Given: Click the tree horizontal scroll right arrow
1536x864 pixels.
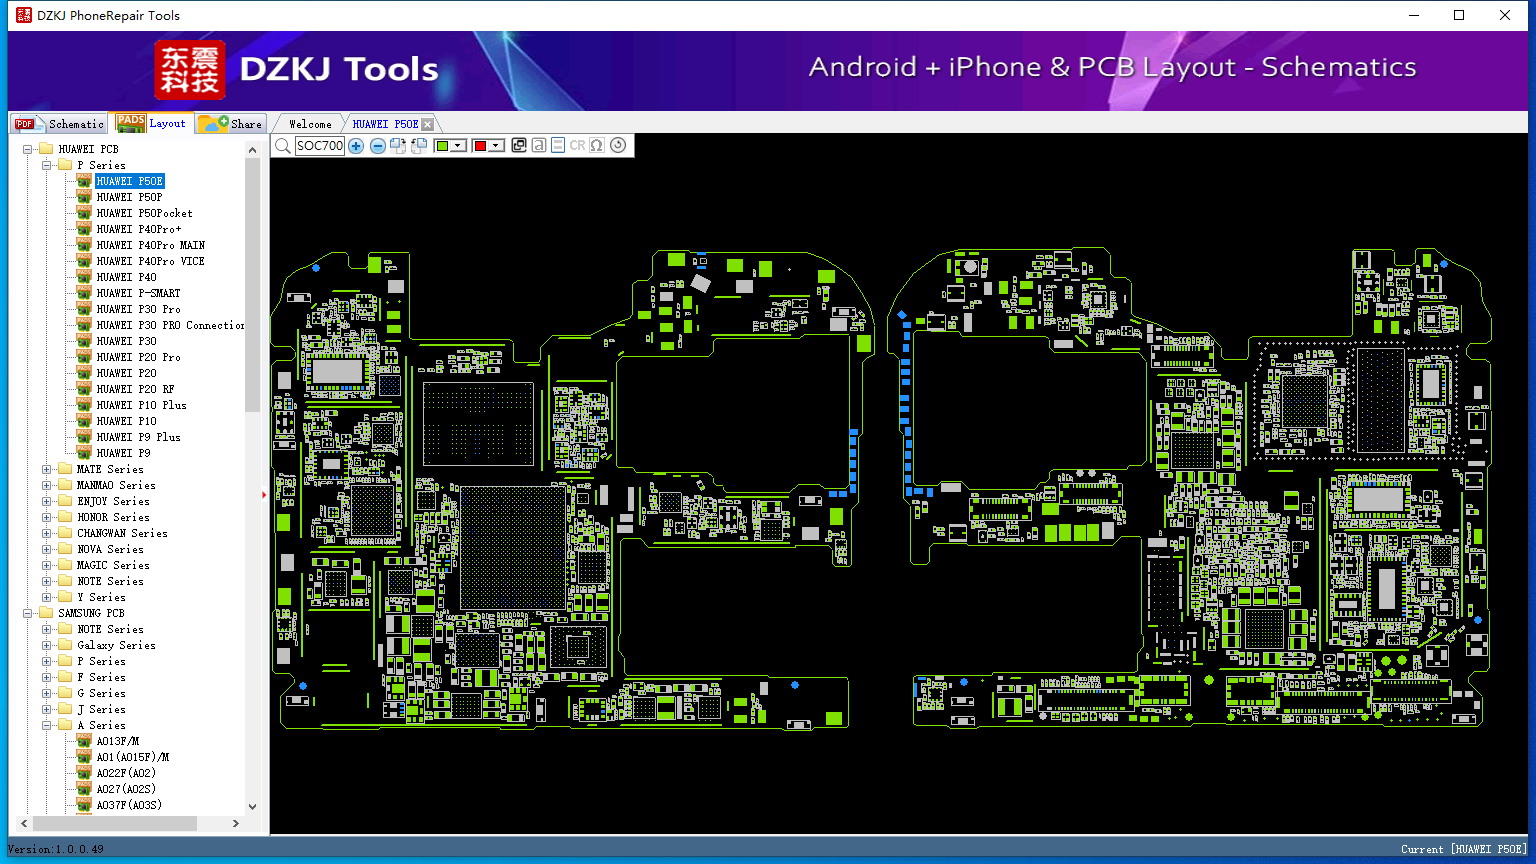Looking at the screenshot, I should pyautogui.click(x=236, y=823).
